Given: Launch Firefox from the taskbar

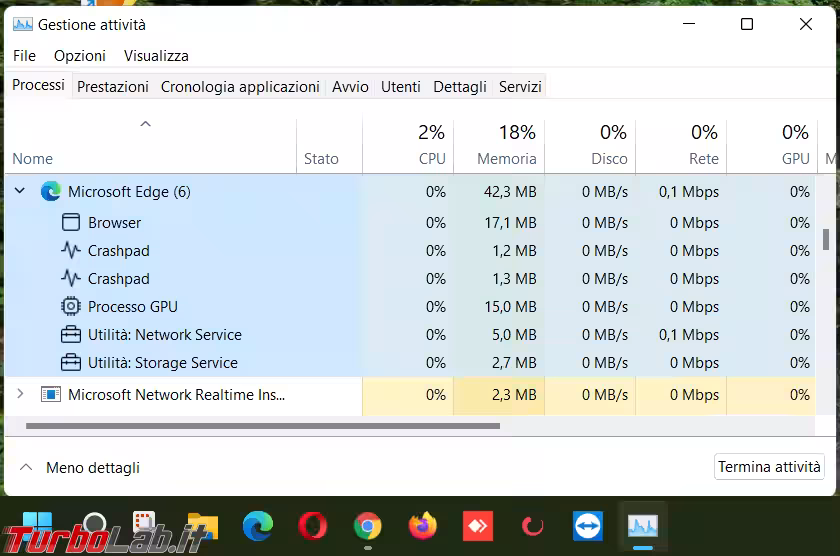Looking at the screenshot, I should point(422,525).
